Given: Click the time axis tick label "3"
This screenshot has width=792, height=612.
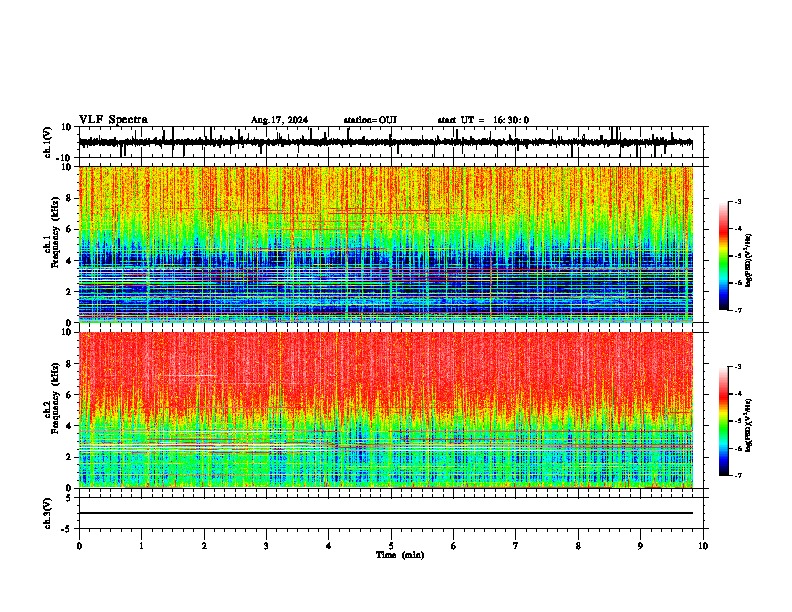Looking at the screenshot, I should click(x=266, y=546).
